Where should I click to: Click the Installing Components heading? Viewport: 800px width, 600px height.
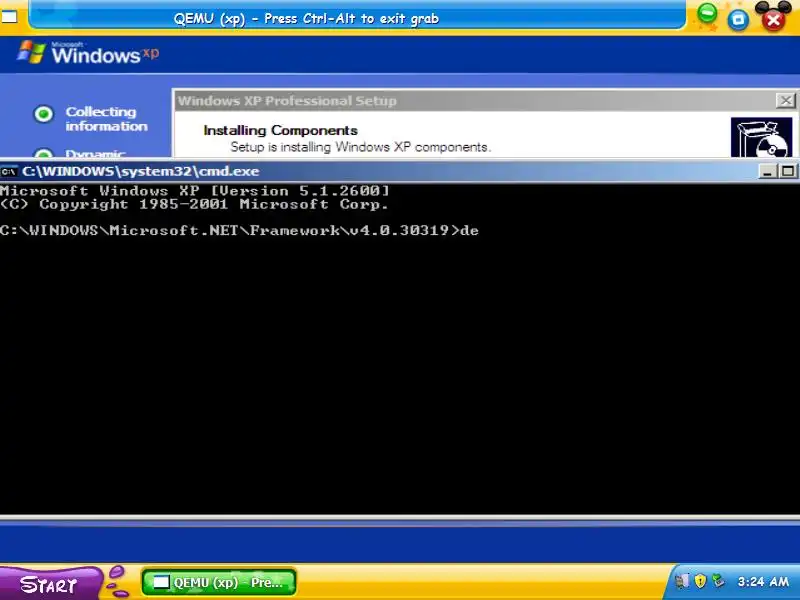click(280, 131)
